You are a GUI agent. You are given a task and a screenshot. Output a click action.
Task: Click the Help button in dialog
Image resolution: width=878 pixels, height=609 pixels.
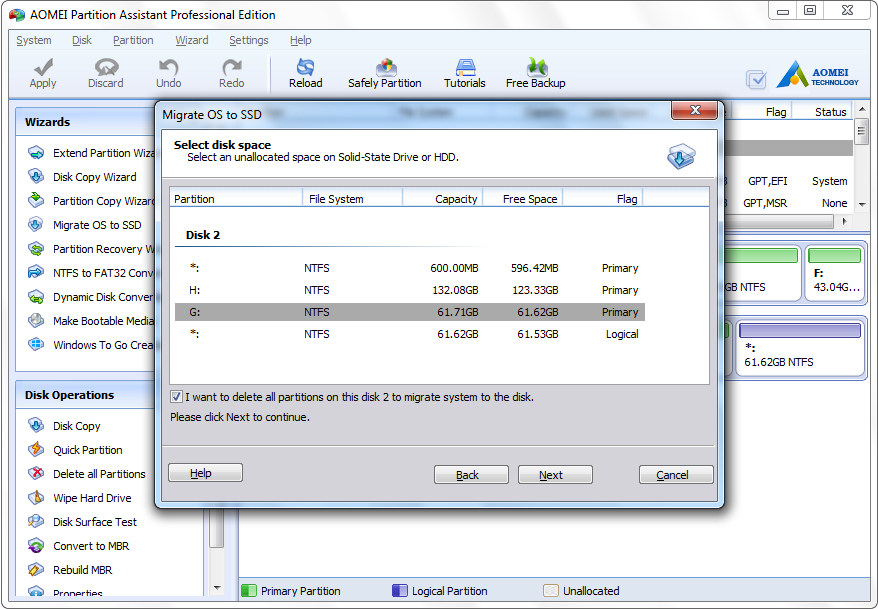click(x=206, y=473)
